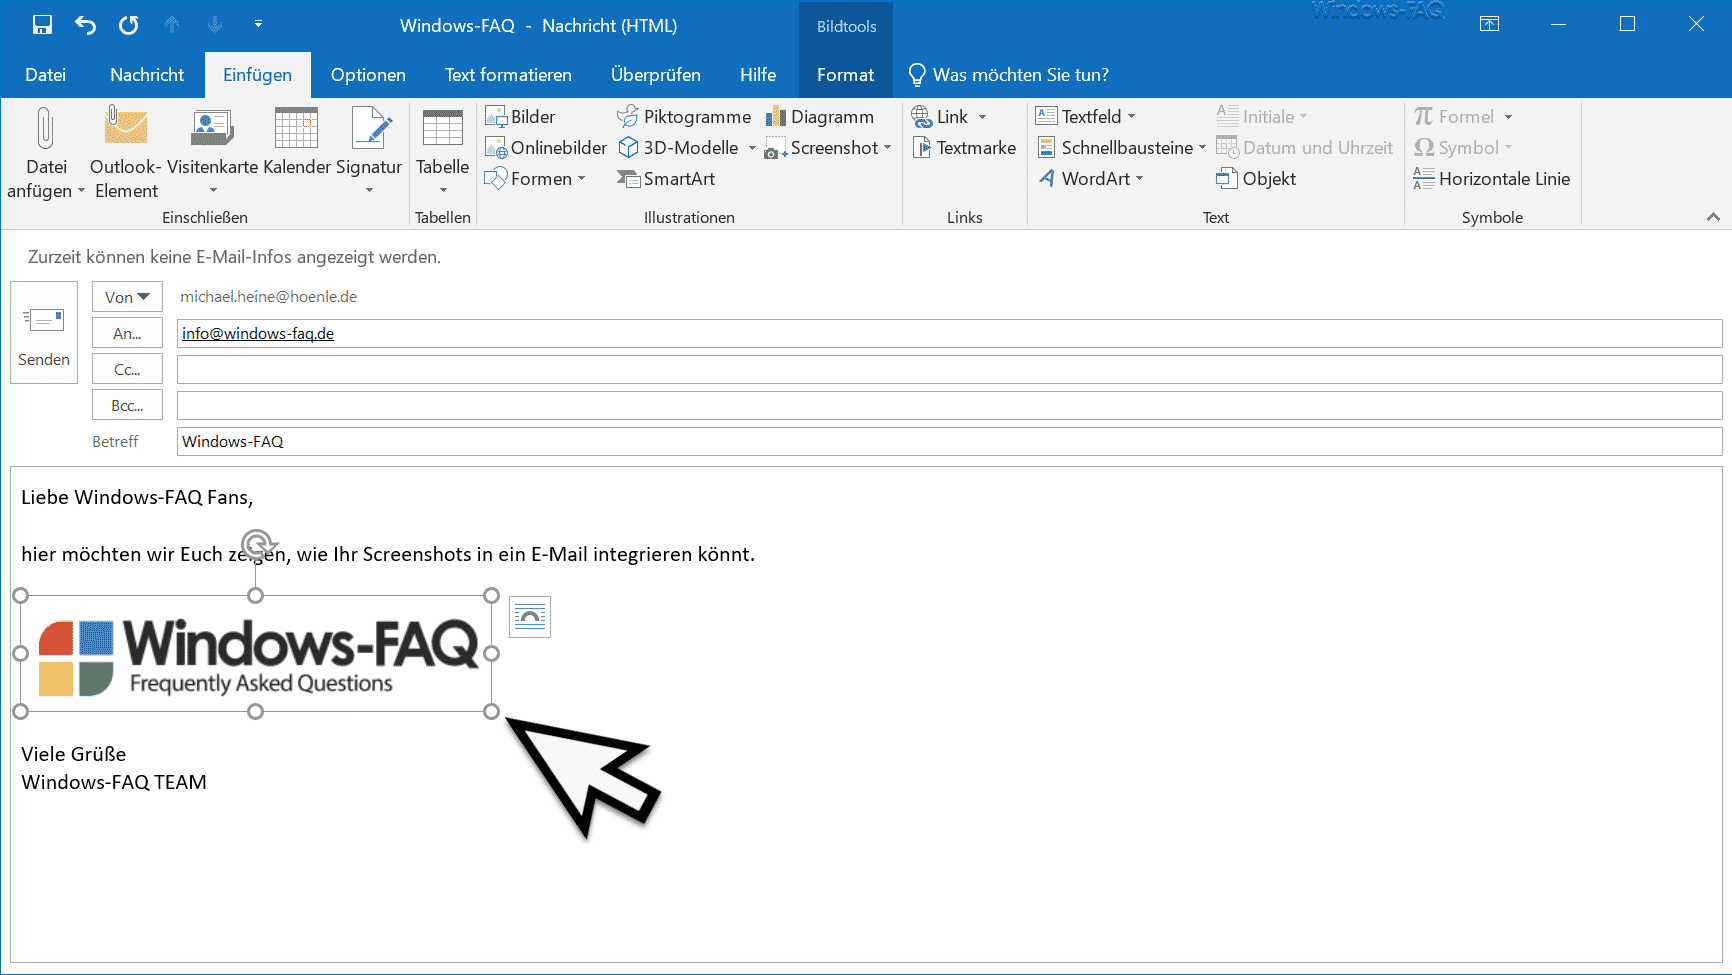Viewport: 1732px width, 975px height.
Task: Open the layout options button beside image
Action: [530, 617]
